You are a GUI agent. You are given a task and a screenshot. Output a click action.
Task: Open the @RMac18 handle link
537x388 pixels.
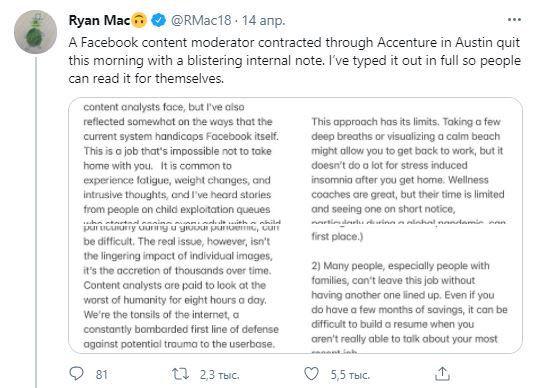point(201,21)
